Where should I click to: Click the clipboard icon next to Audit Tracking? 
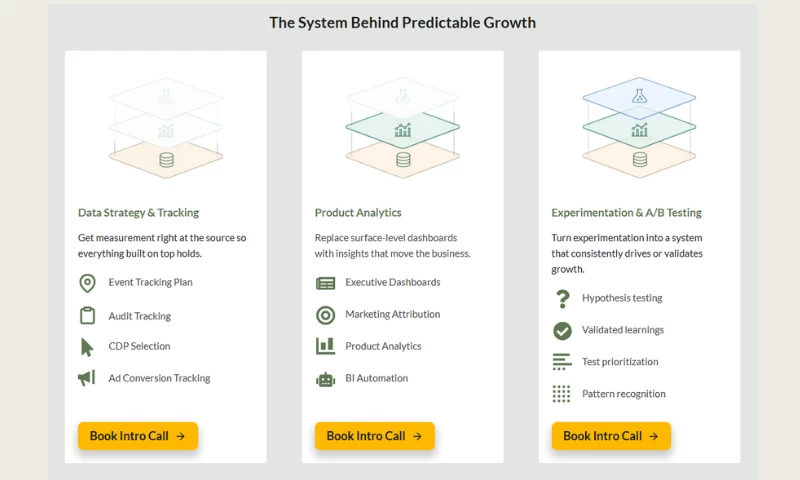[x=87, y=315]
